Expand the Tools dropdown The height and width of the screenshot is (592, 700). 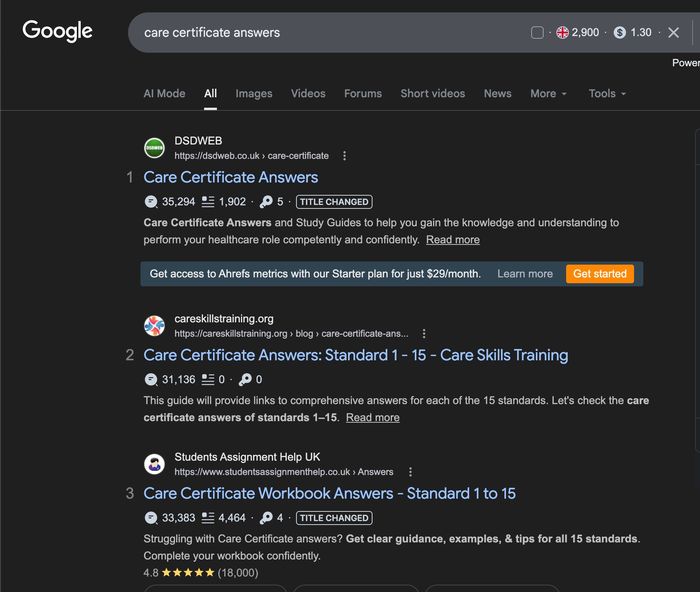pyautogui.click(x=607, y=94)
